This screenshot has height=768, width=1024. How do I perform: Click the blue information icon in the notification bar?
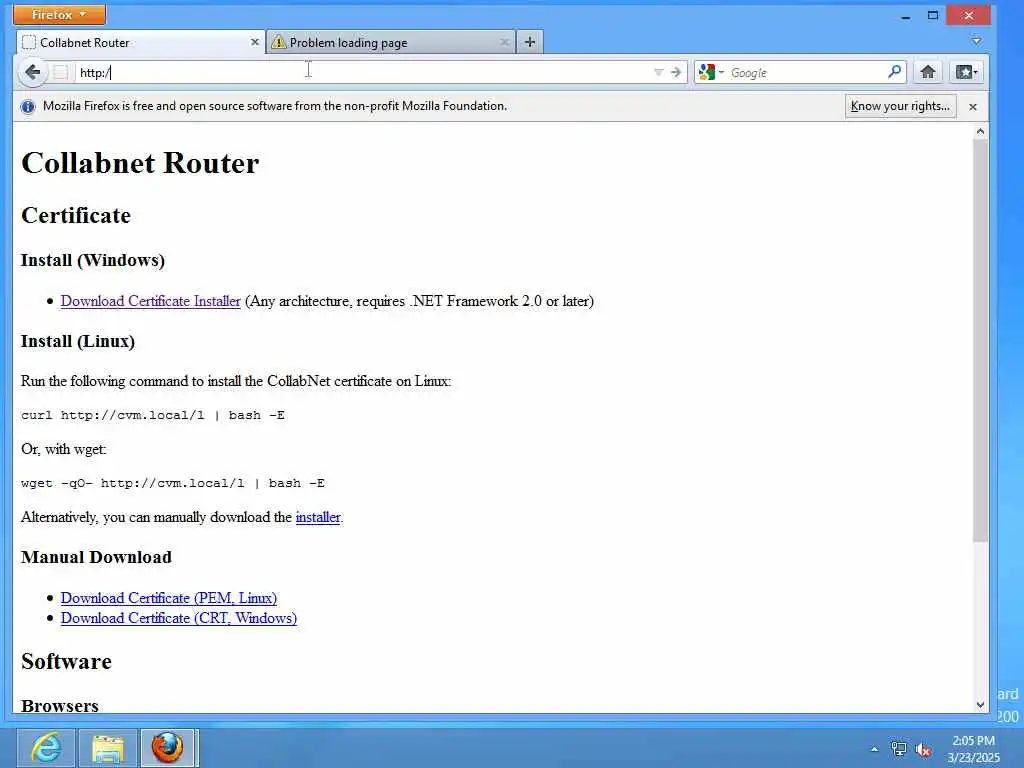pyautogui.click(x=28, y=106)
